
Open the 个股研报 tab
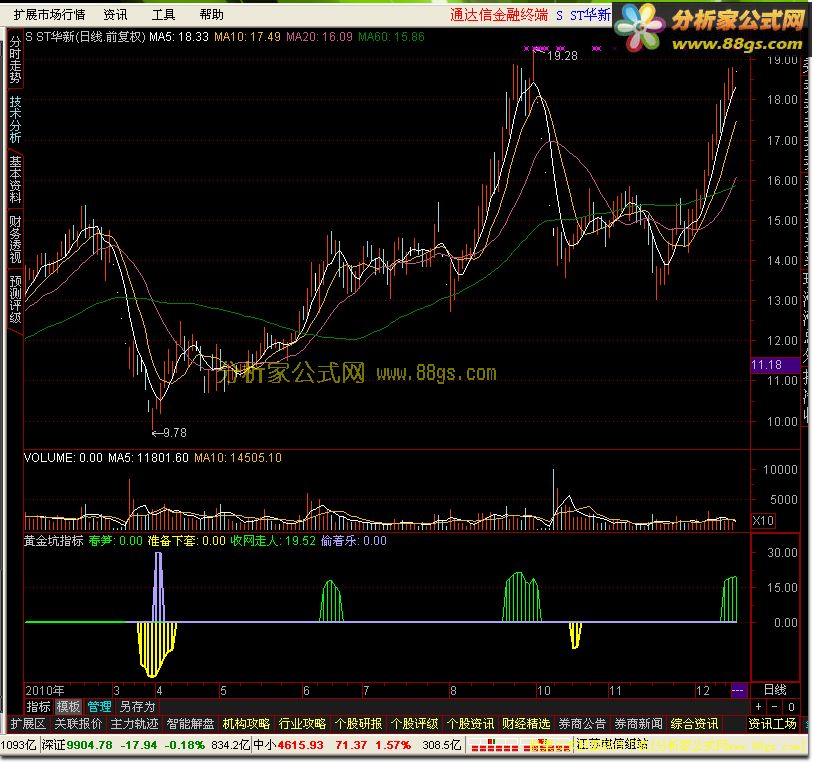click(x=359, y=724)
